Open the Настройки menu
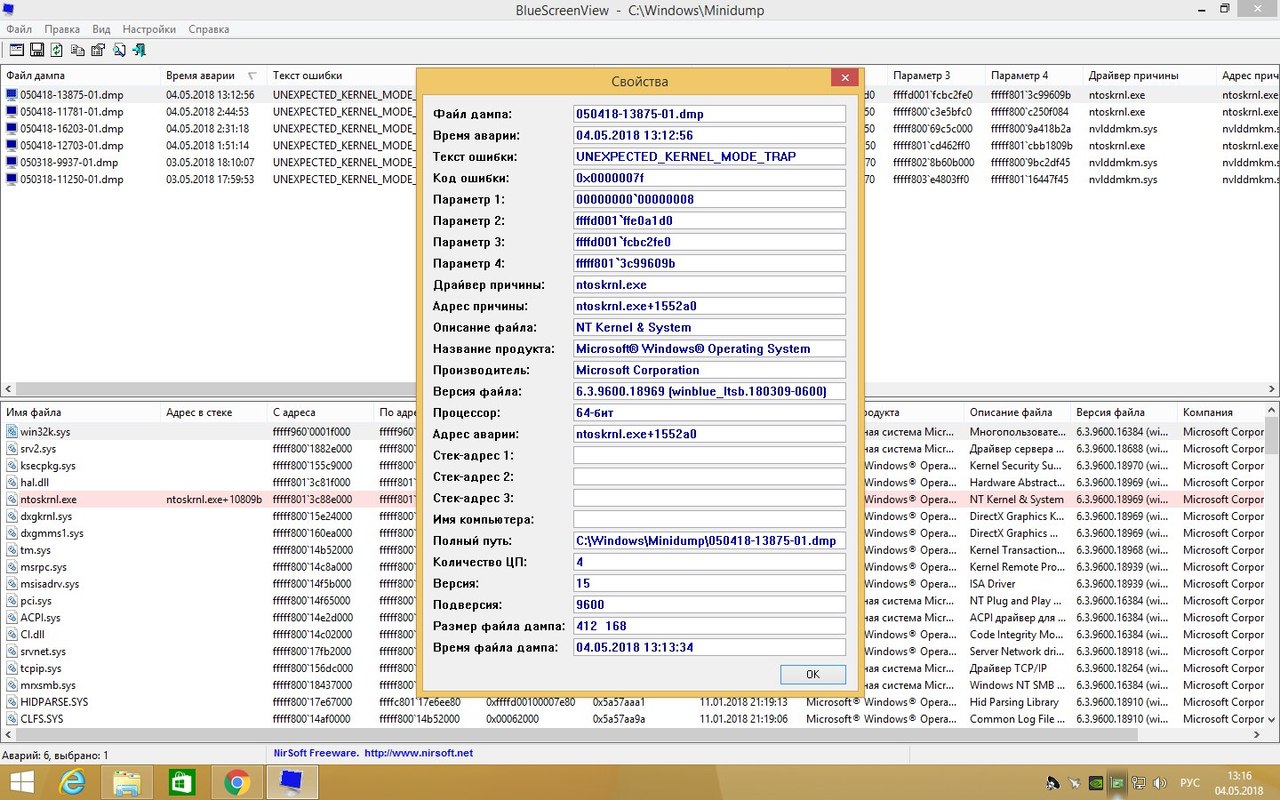 (x=148, y=29)
